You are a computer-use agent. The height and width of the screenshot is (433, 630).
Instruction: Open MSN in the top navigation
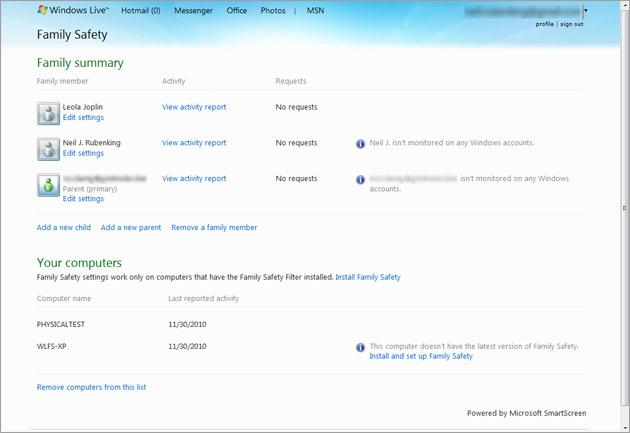coord(315,11)
